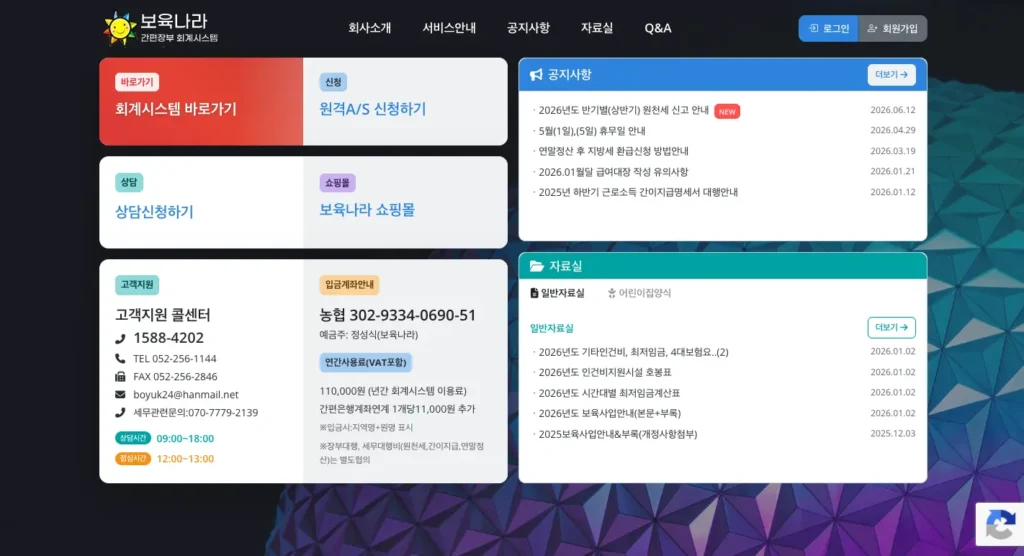
Task: Open the 서비스안내 menu
Action: [x=449, y=28]
